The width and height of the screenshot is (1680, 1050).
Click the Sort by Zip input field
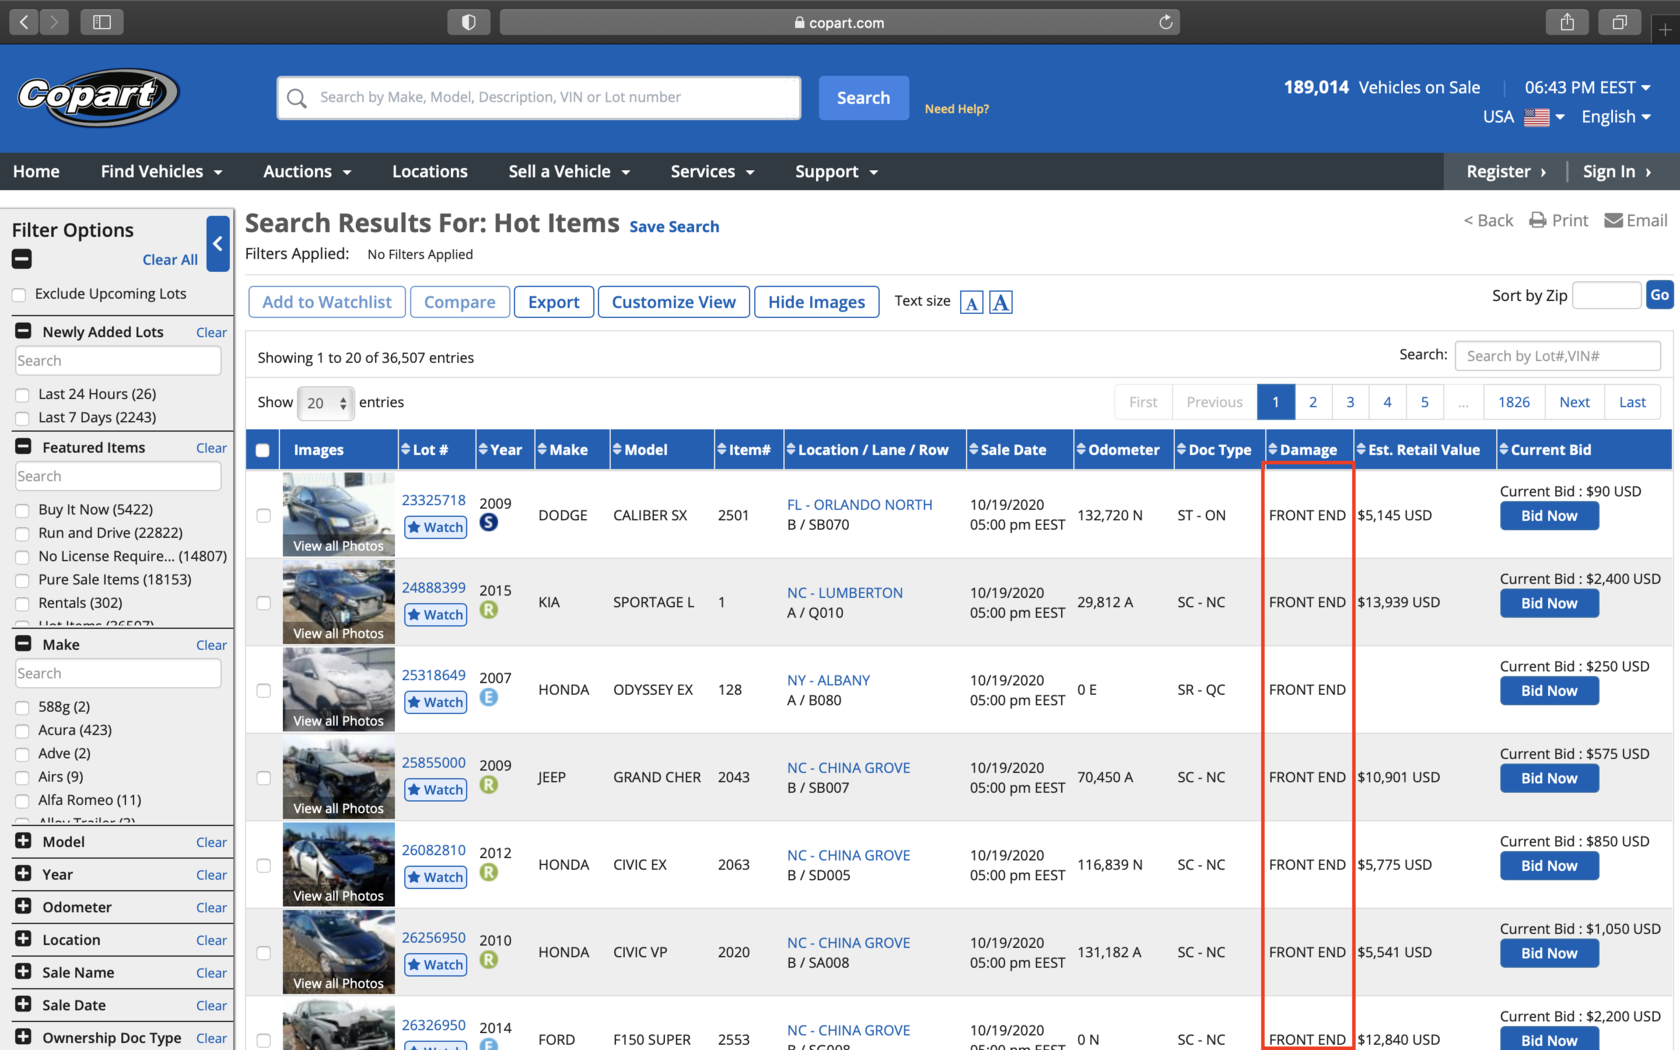coord(1606,295)
